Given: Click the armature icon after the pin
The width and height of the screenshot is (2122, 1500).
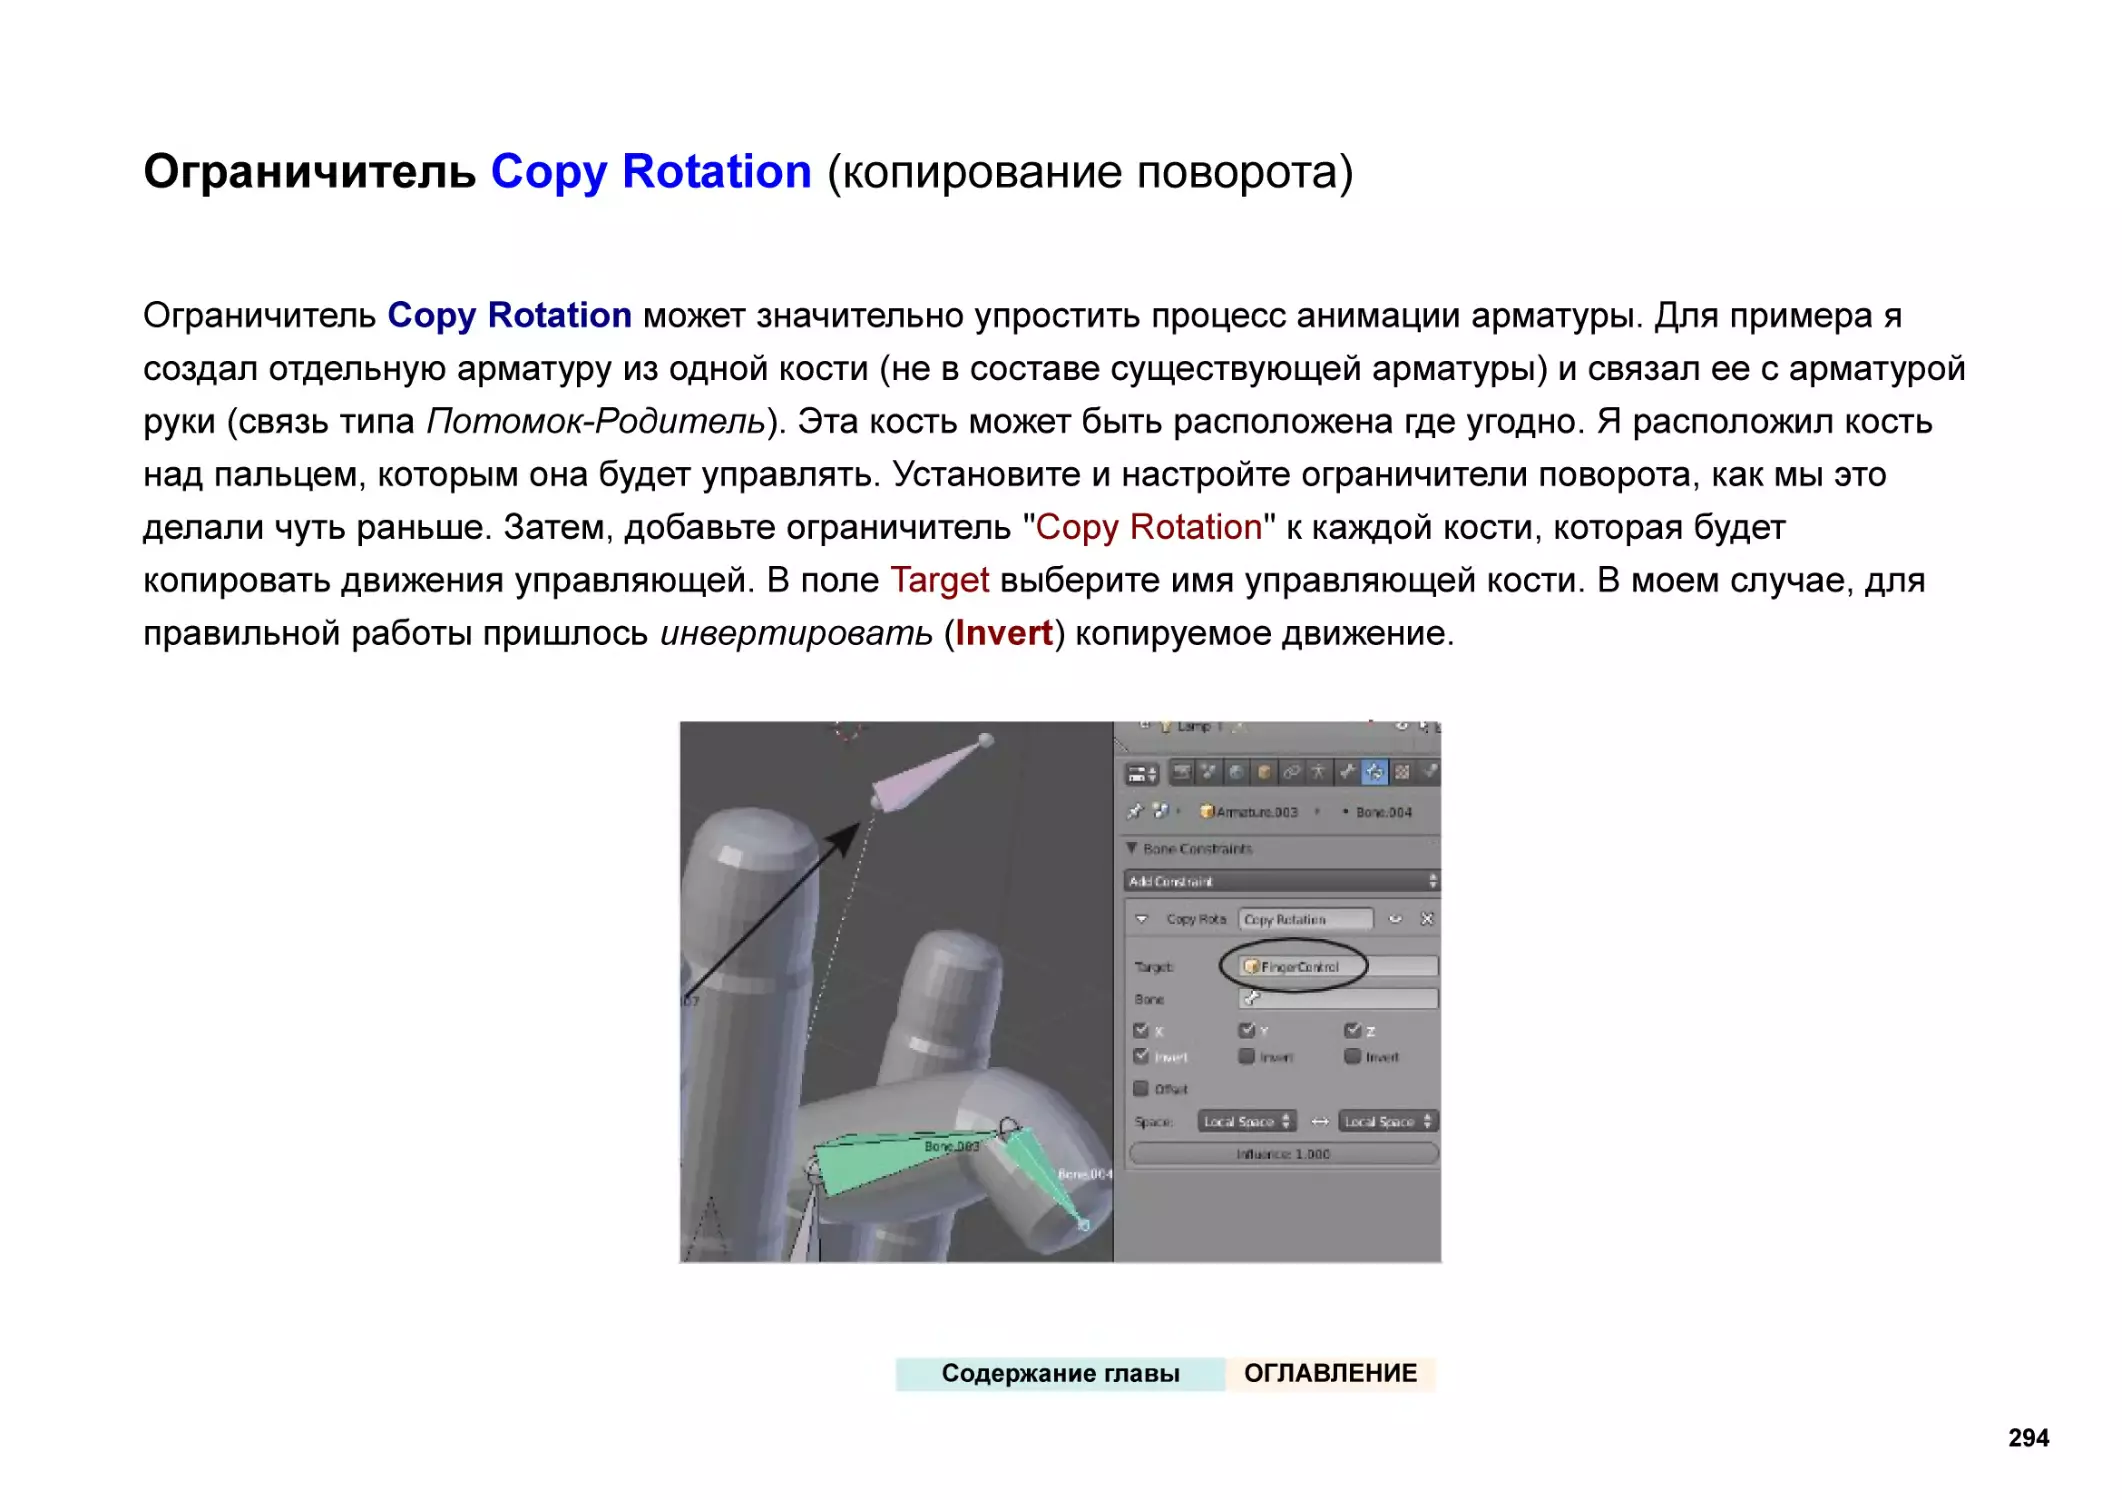Looking at the screenshot, I should pos(1161,811).
